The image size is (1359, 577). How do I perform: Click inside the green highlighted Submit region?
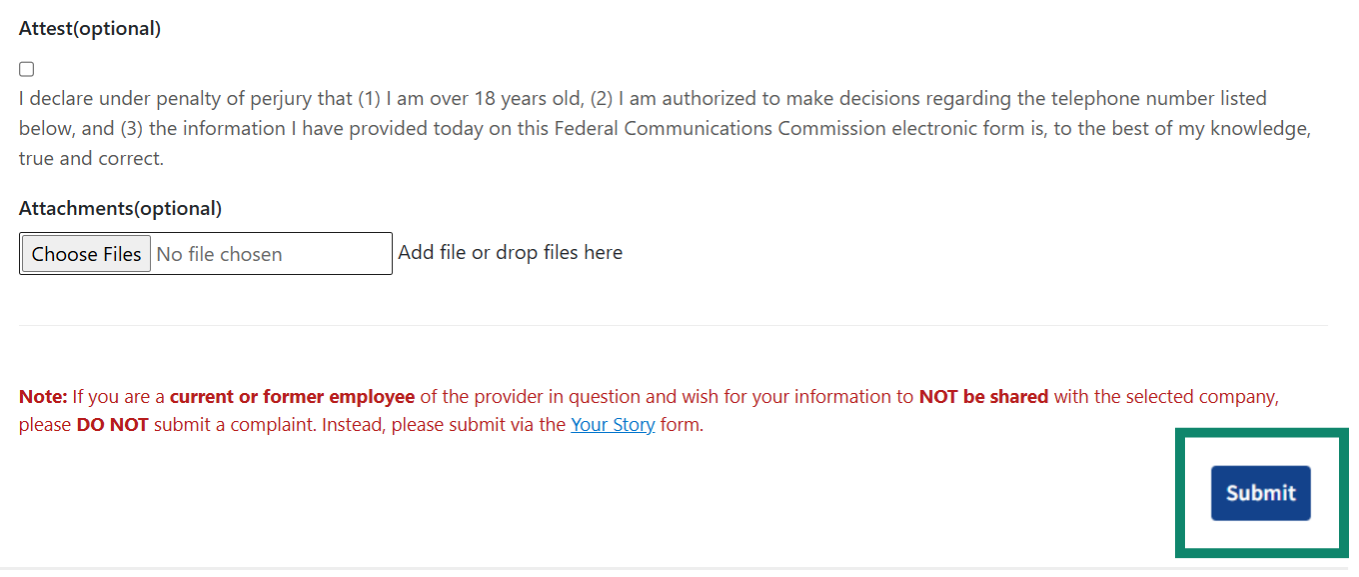click(1261, 493)
